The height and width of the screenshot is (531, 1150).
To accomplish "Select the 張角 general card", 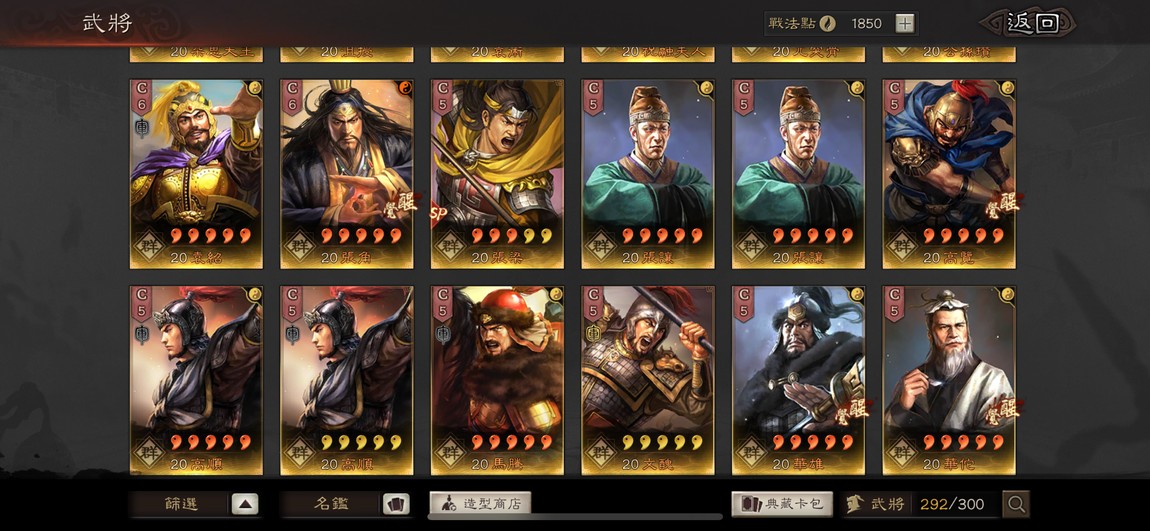I will tap(347, 174).
